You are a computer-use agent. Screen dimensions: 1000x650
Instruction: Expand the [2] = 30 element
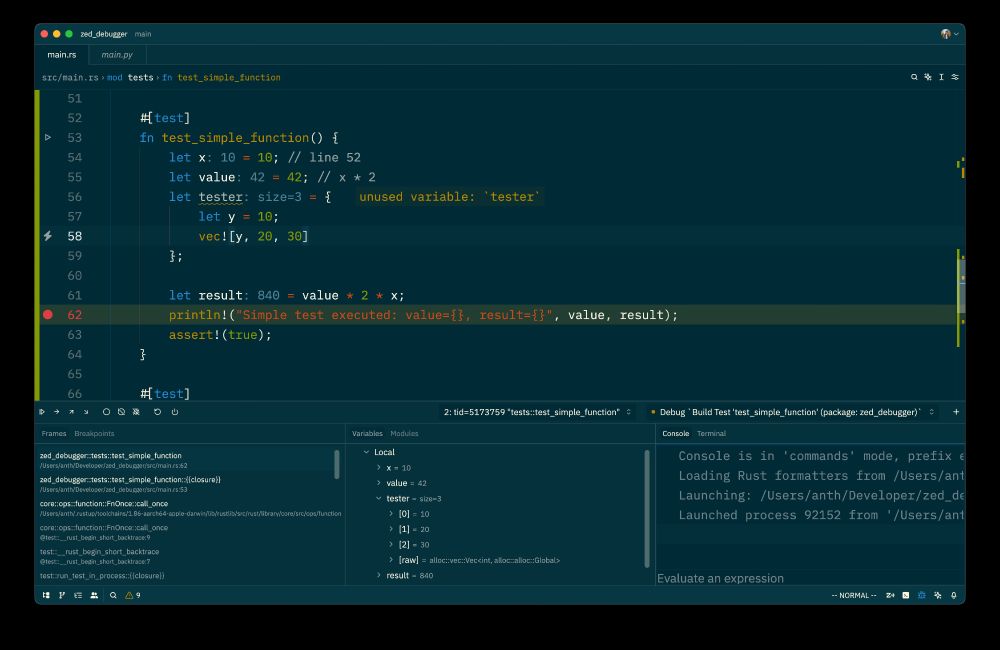(391, 544)
